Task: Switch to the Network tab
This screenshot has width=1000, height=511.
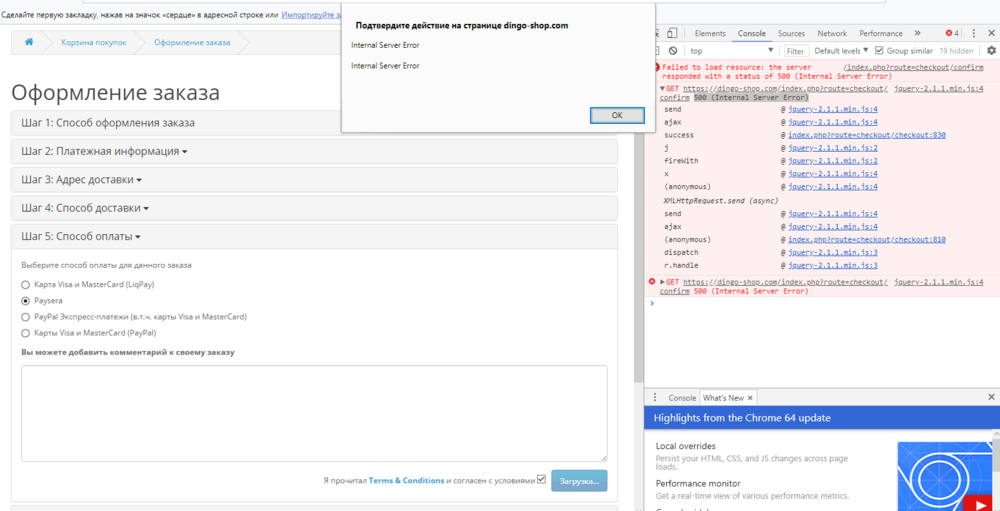Action: pyautogui.click(x=831, y=33)
